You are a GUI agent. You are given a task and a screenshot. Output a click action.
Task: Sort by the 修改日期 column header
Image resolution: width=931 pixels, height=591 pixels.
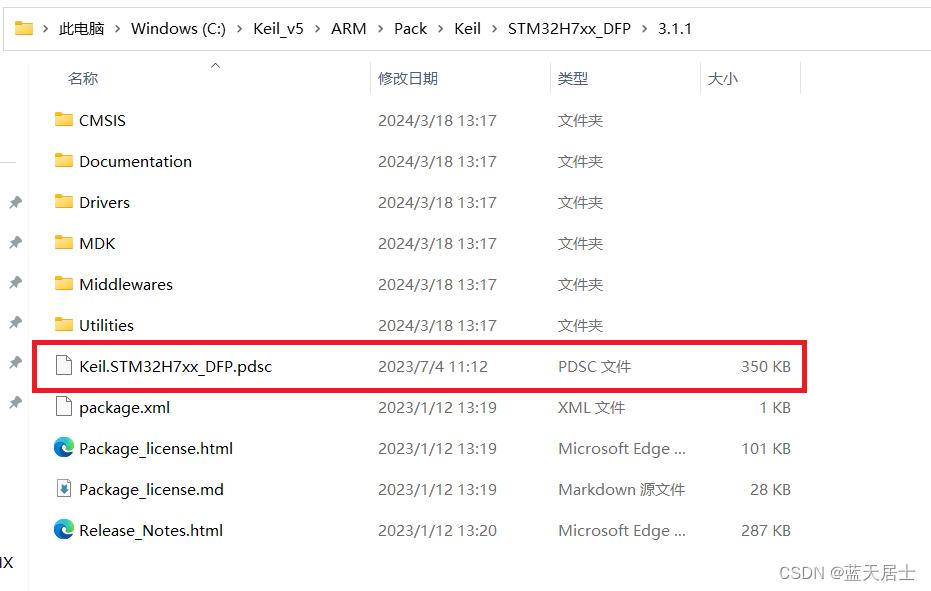(408, 78)
